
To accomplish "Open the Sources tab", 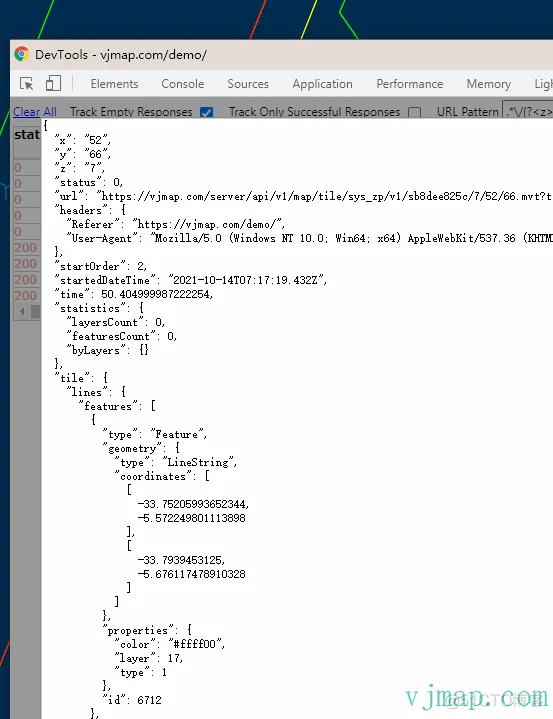I will point(248,84).
